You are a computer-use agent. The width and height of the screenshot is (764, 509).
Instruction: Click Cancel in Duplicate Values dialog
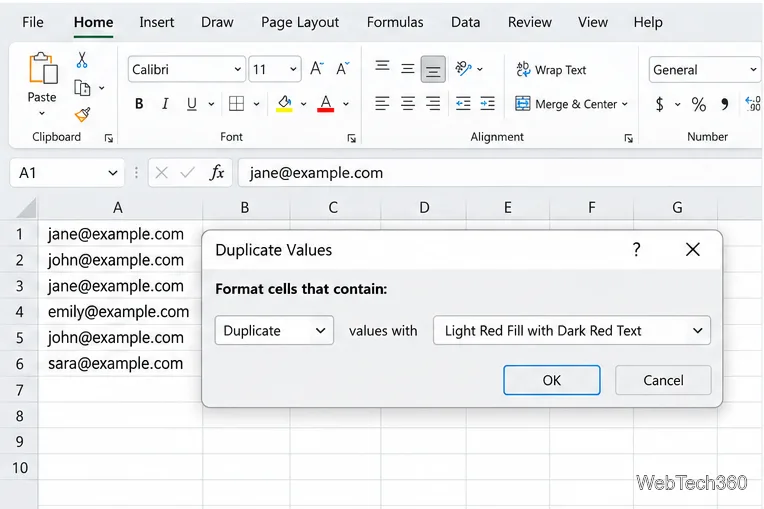tap(663, 380)
